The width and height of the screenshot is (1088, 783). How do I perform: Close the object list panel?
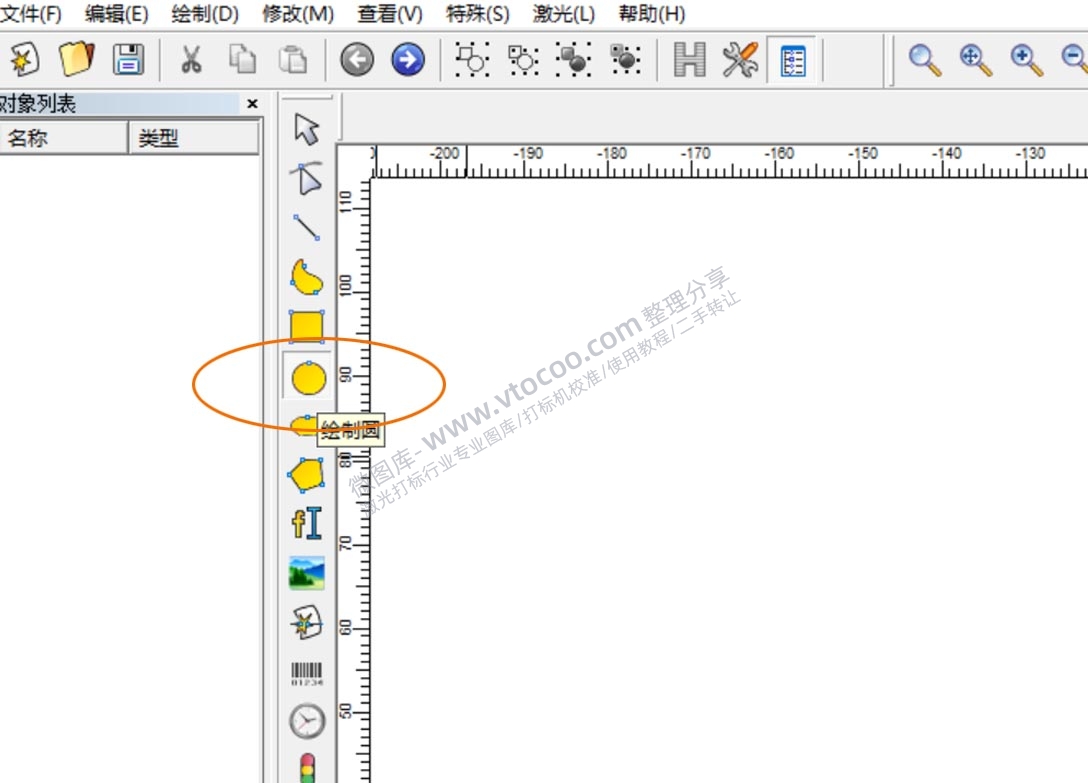tap(252, 104)
